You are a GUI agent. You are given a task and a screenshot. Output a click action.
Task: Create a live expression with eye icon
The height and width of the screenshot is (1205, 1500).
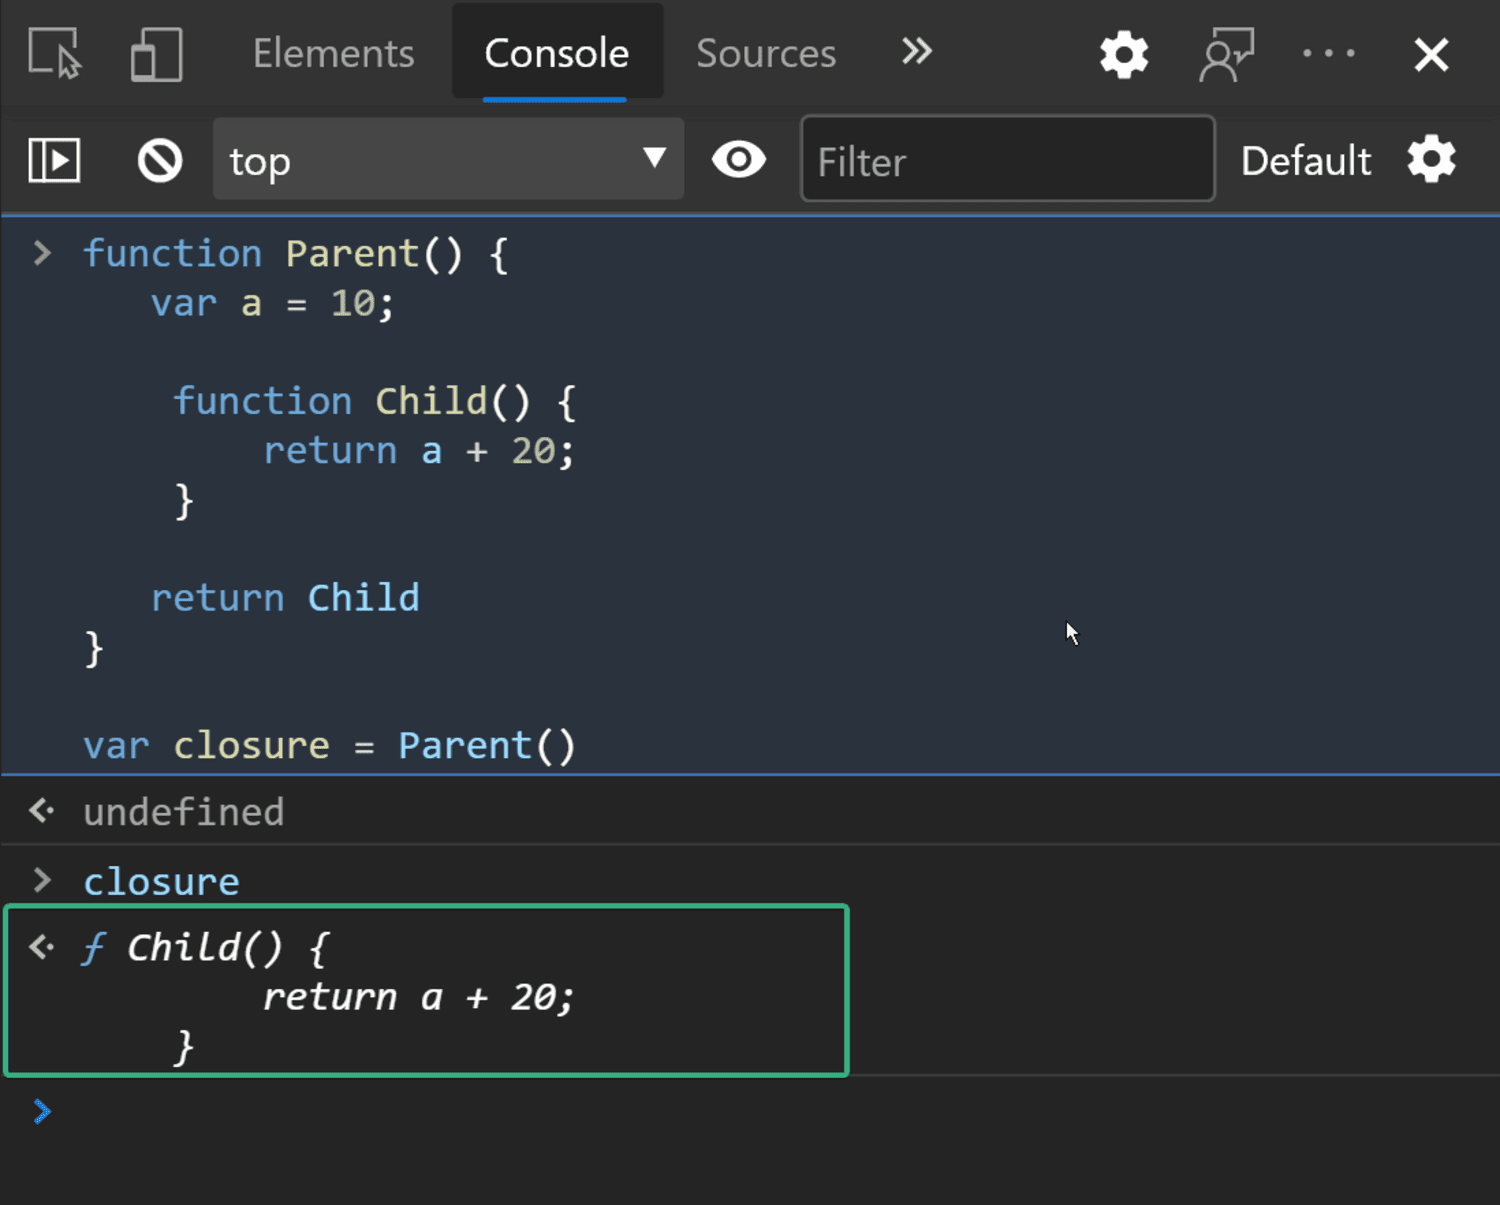point(739,160)
